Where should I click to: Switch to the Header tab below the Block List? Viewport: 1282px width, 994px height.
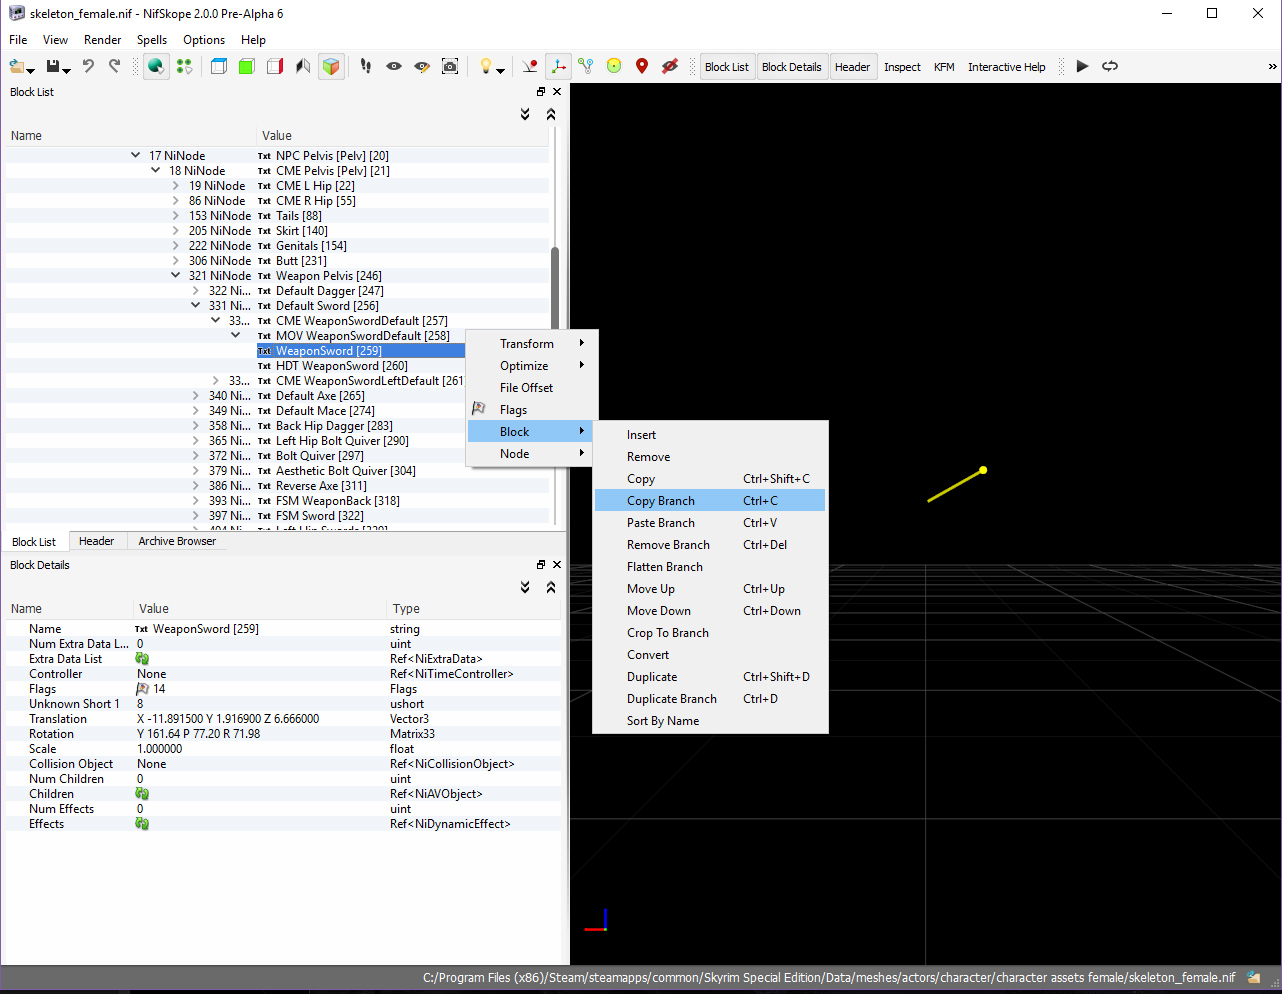pos(96,541)
